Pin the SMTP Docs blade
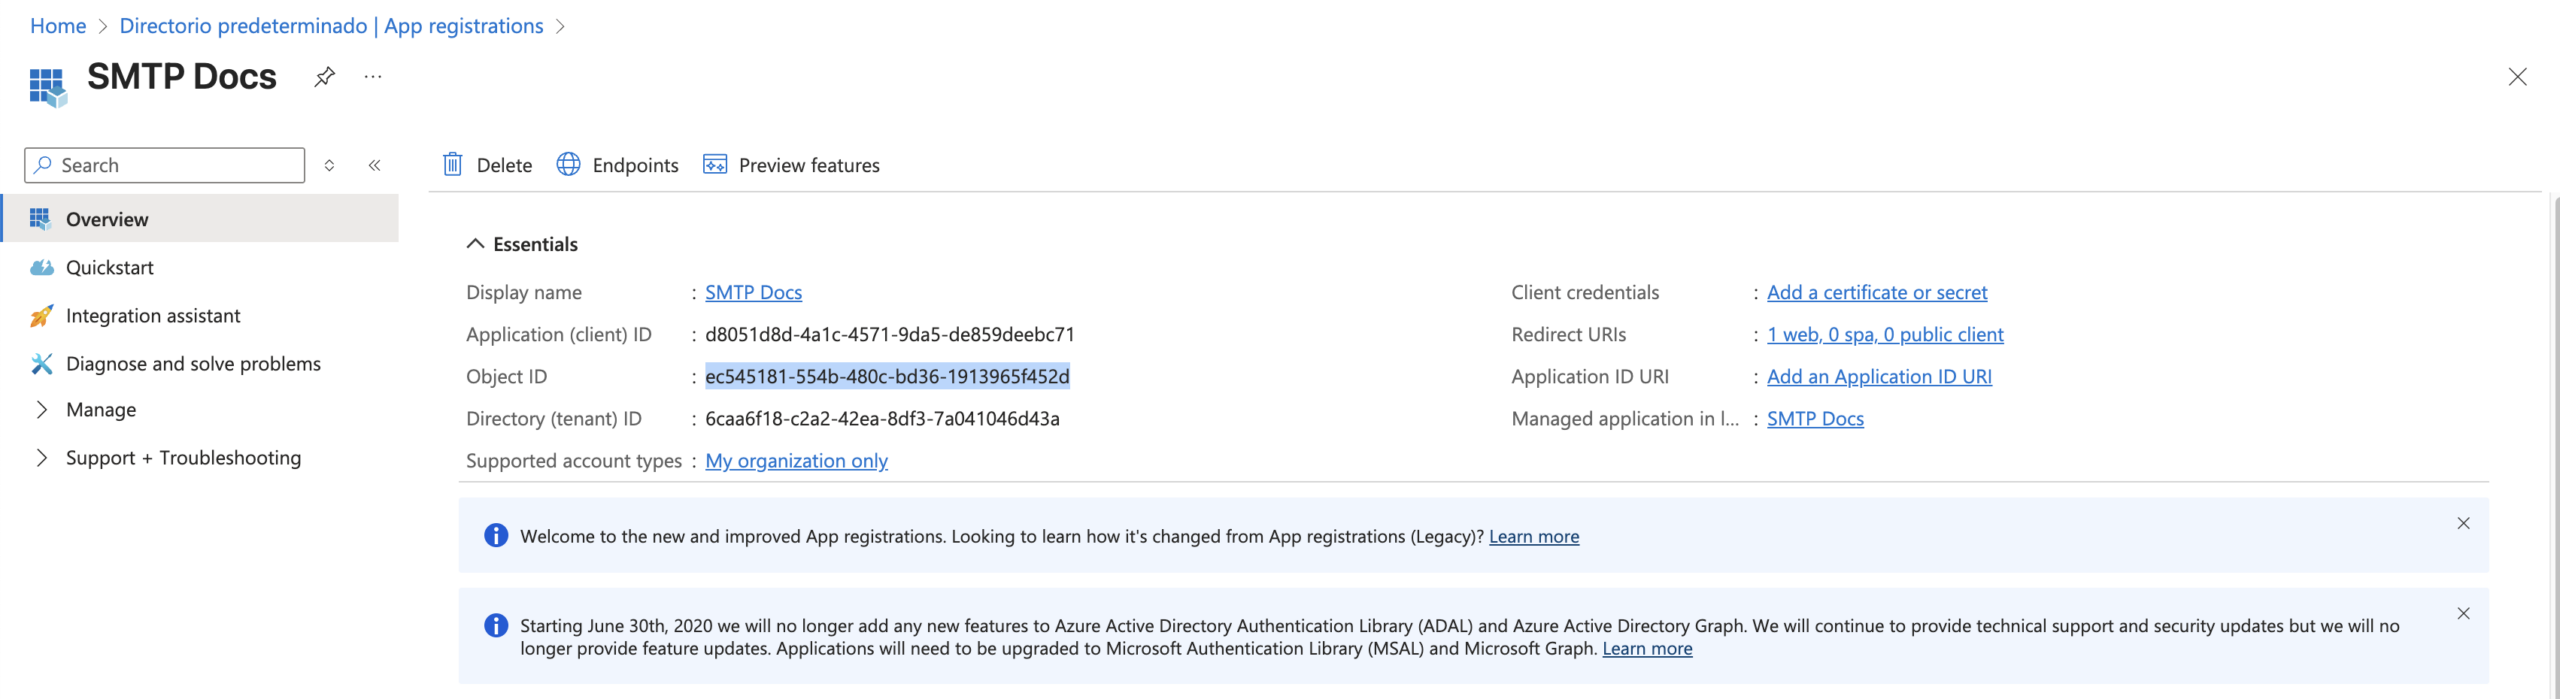This screenshot has width=2560, height=699. coord(324,77)
